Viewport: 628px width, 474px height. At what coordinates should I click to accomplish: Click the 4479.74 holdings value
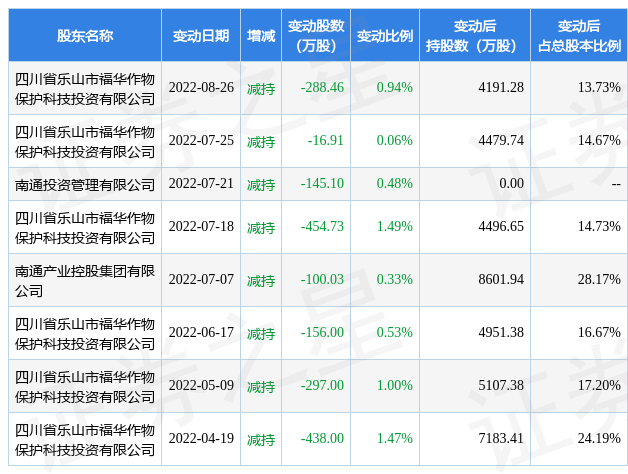click(501, 140)
